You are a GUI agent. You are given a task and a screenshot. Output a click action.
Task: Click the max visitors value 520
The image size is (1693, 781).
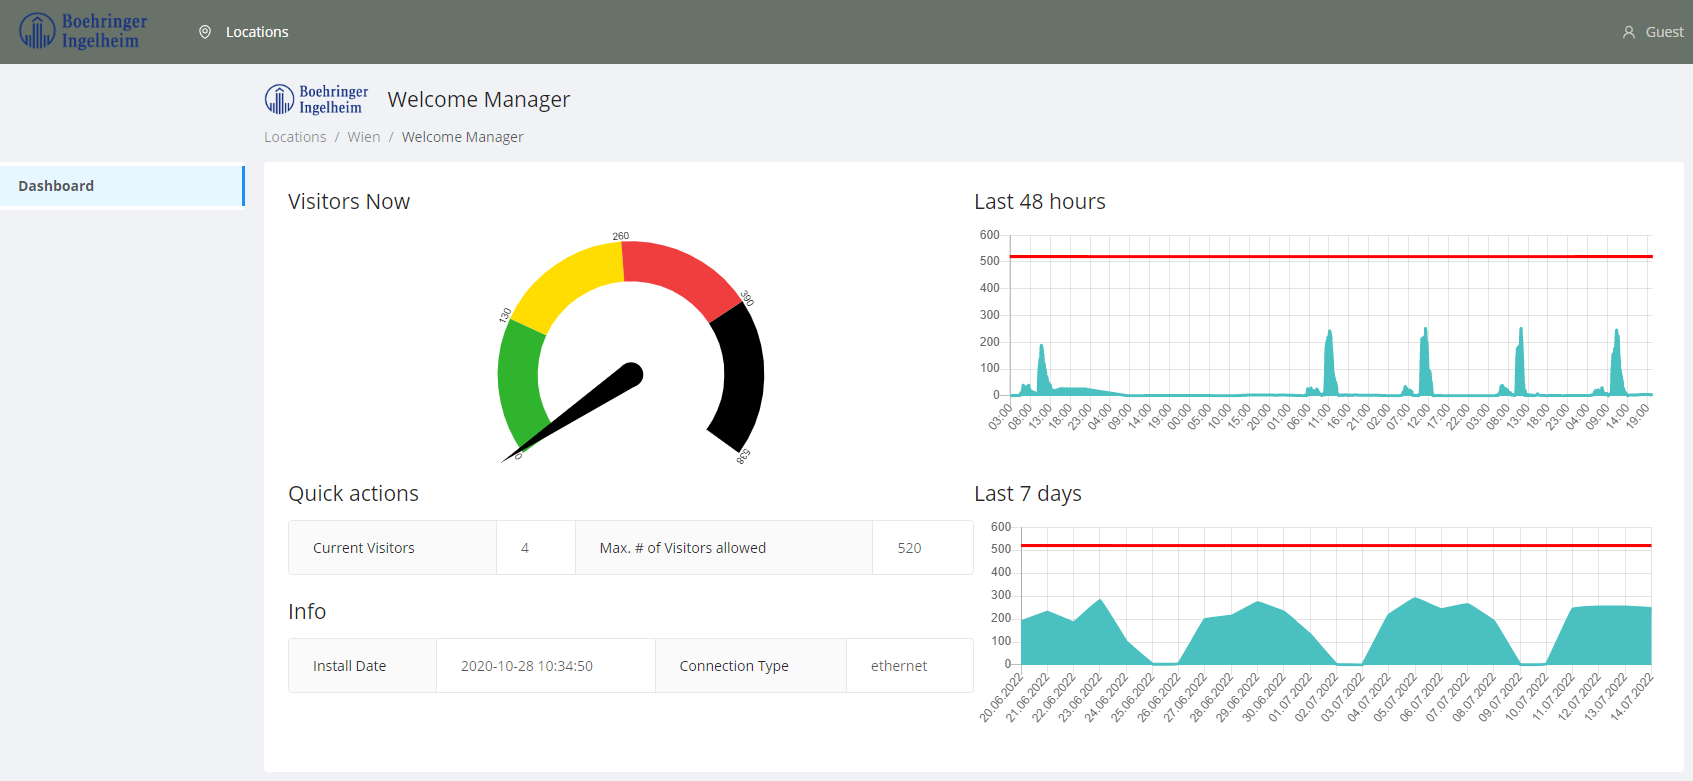(x=910, y=548)
